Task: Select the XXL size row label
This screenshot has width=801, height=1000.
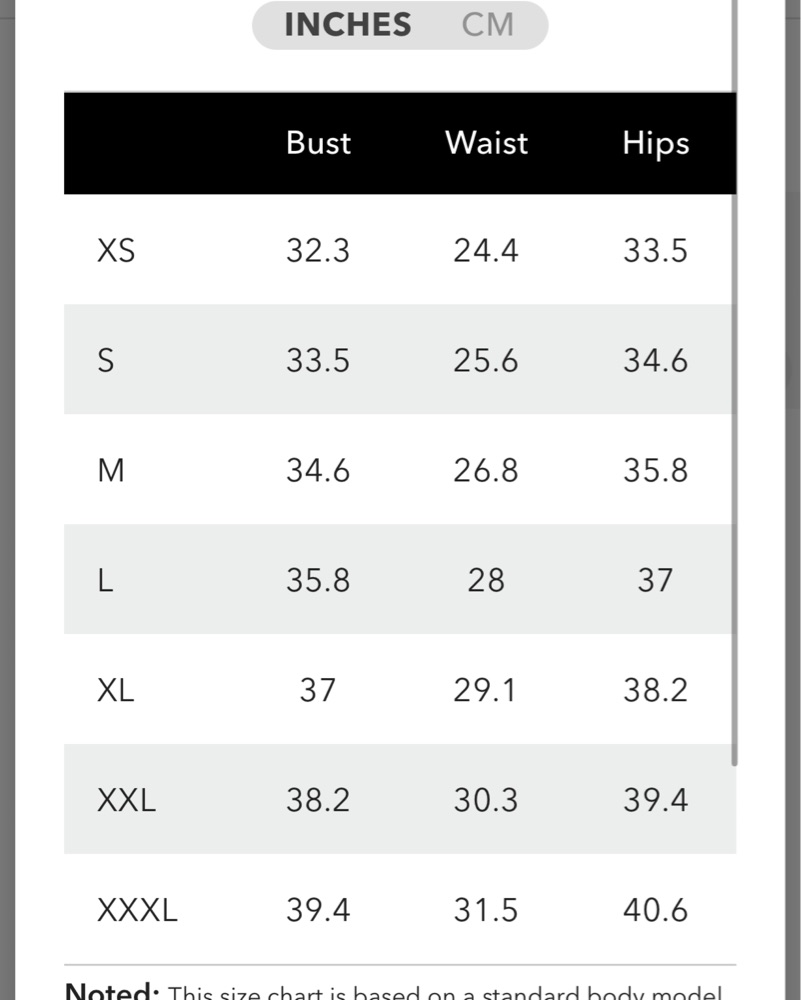Action: 127,800
